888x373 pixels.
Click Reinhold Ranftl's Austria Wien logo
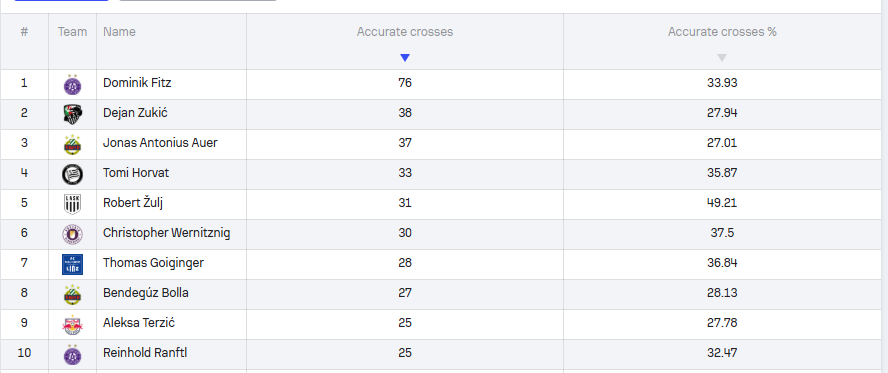(72, 354)
